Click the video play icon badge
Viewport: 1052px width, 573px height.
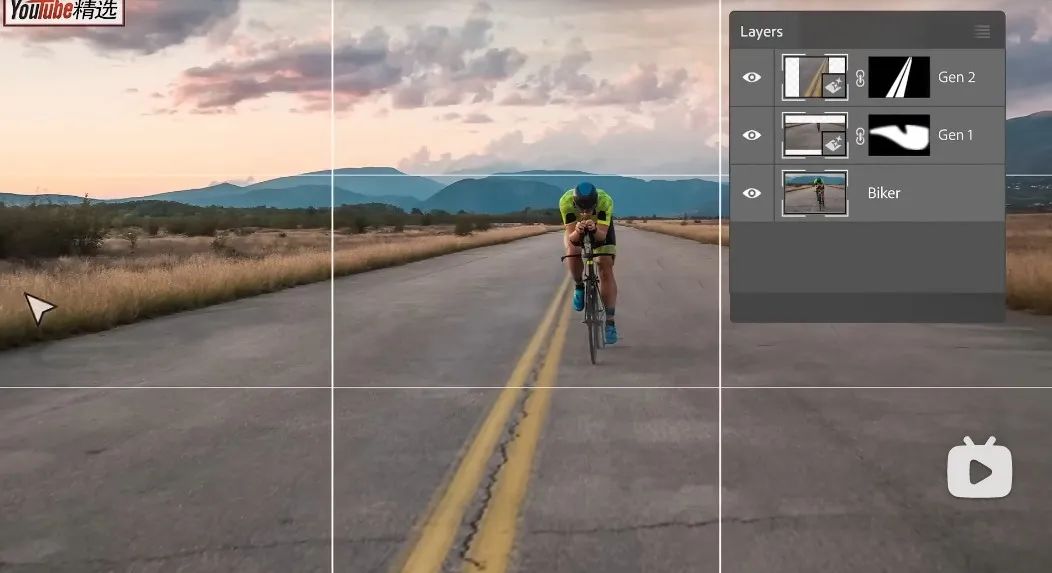(x=980, y=468)
